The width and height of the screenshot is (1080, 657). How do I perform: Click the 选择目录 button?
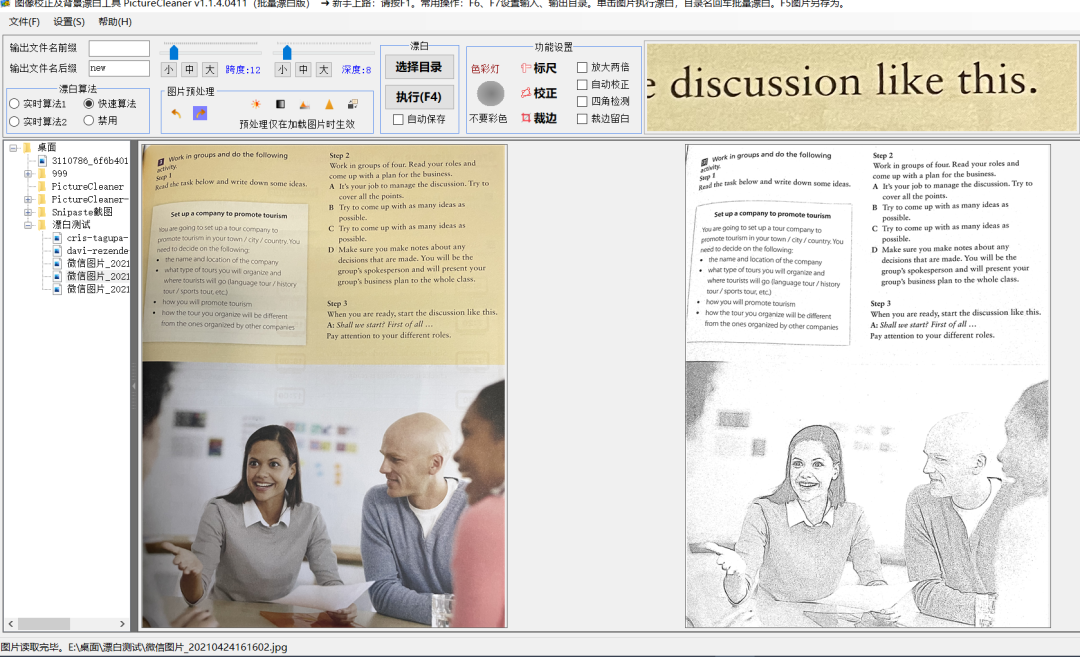[x=418, y=67]
